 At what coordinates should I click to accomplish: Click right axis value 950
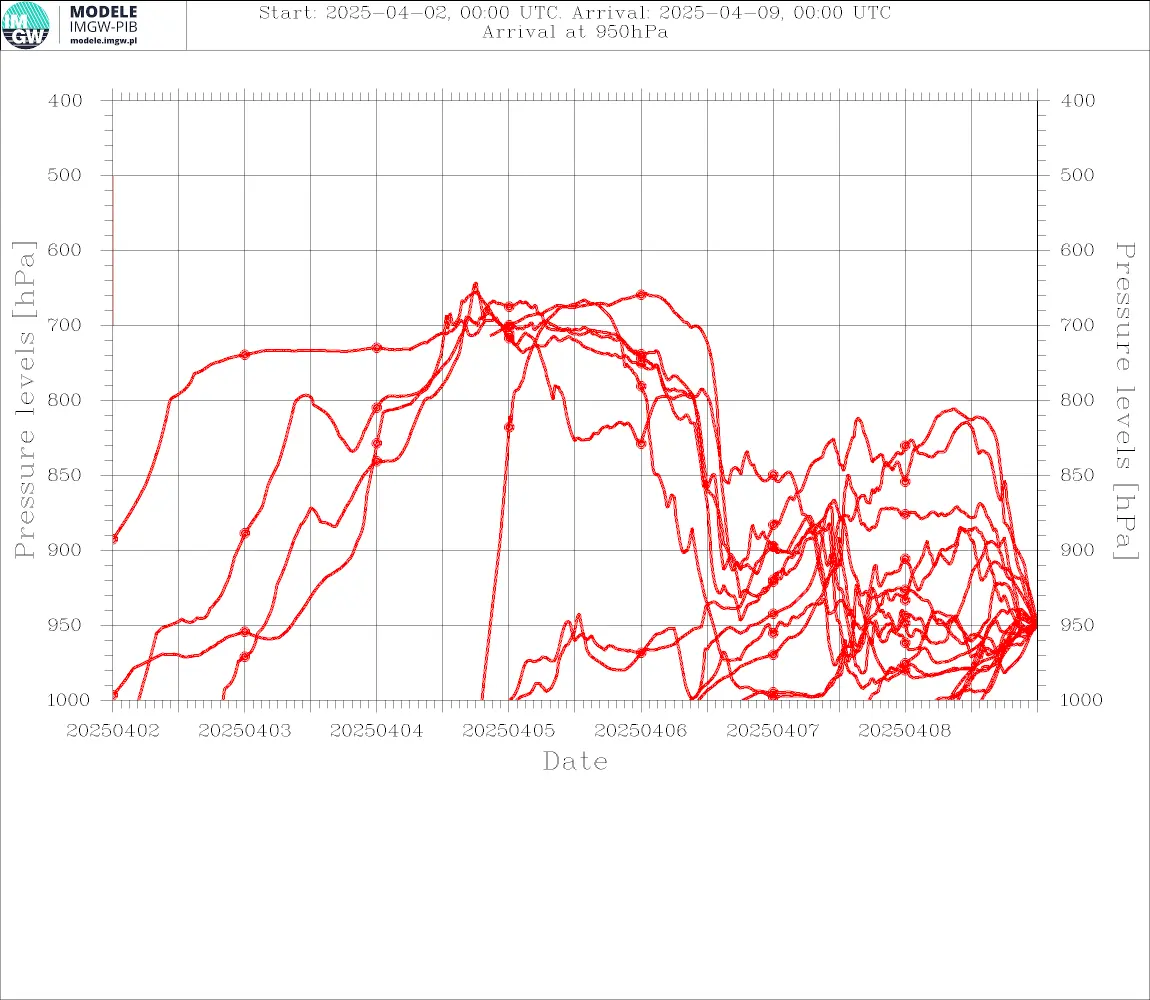[x=1078, y=625]
